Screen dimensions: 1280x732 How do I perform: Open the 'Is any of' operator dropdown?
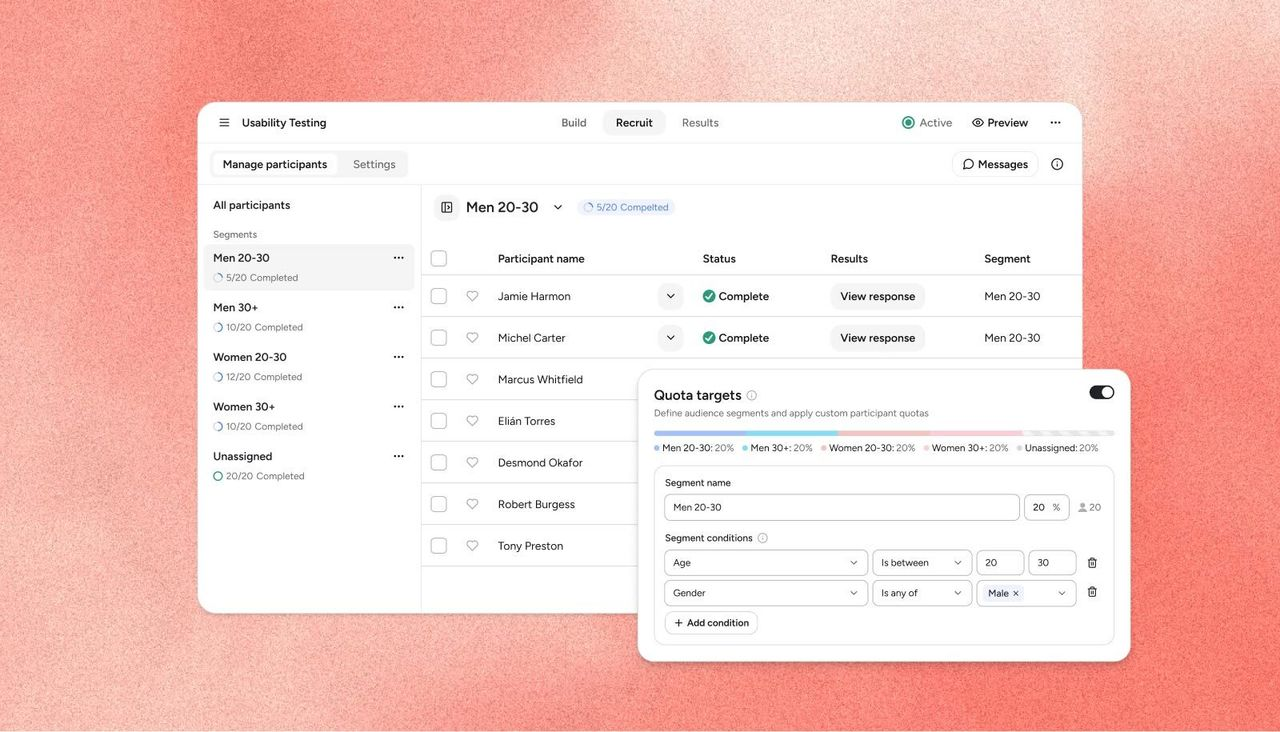point(922,593)
